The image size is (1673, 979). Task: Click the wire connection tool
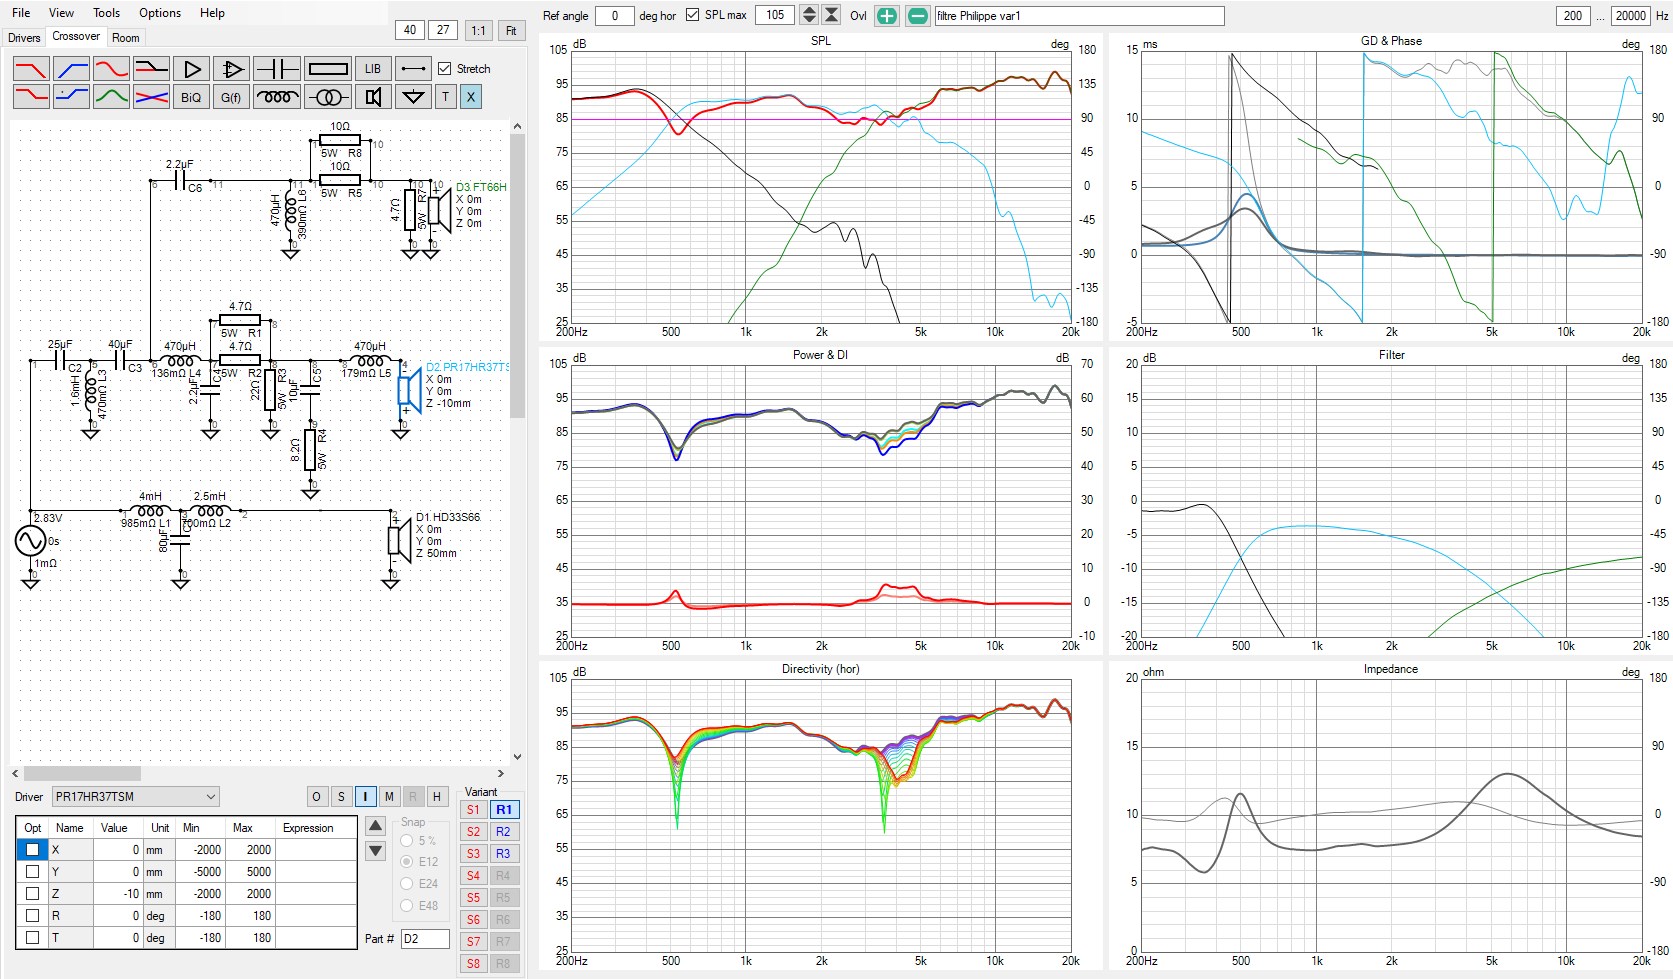pyautogui.click(x=412, y=69)
